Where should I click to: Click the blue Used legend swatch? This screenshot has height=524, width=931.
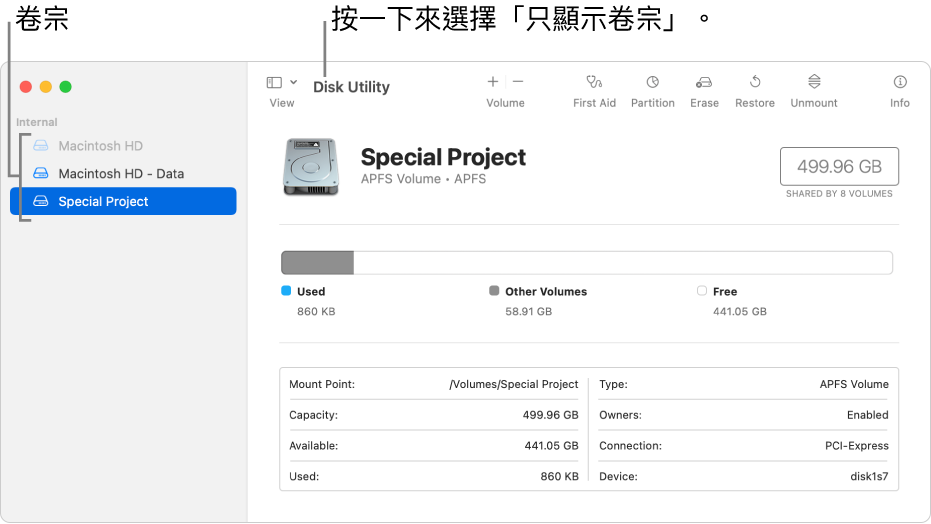point(286,291)
